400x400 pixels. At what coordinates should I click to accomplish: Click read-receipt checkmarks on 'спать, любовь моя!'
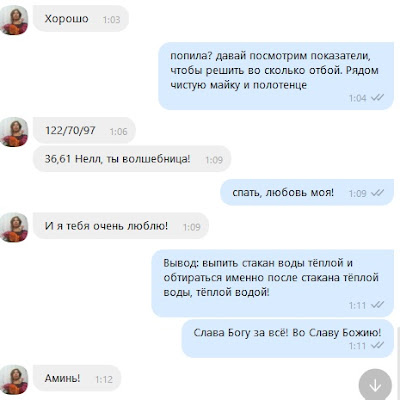point(377,193)
